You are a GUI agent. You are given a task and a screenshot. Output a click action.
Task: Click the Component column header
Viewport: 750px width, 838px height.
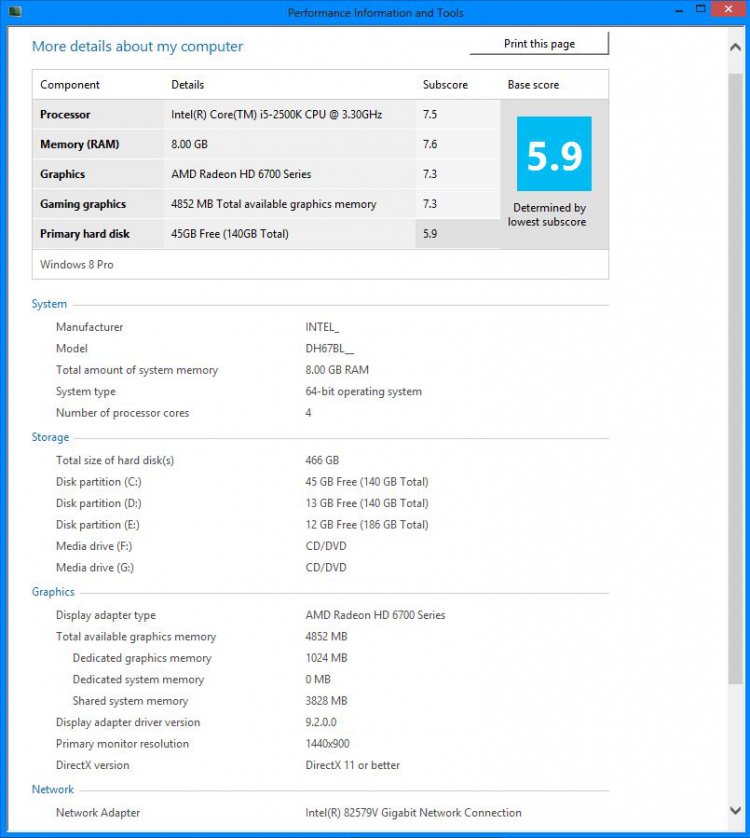coord(70,84)
